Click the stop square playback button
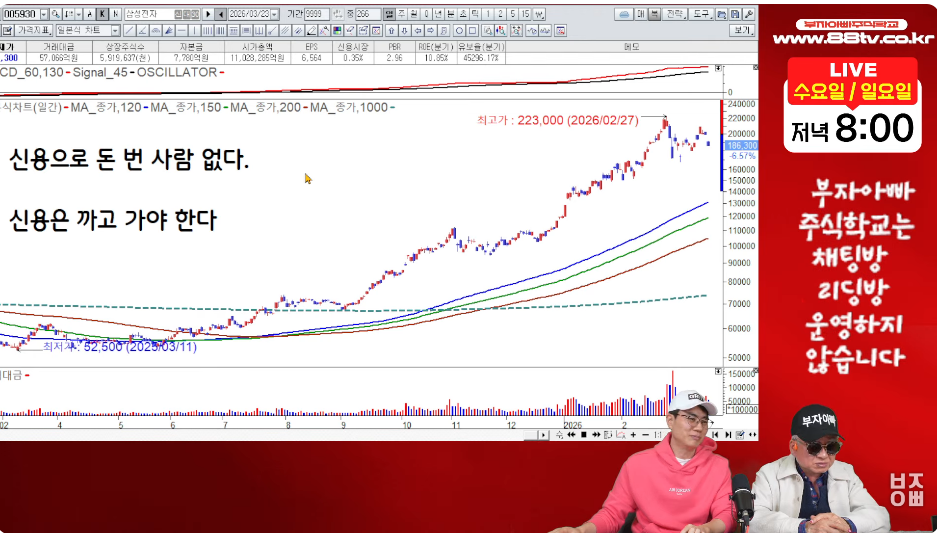 pyautogui.click(x=584, y=435)
